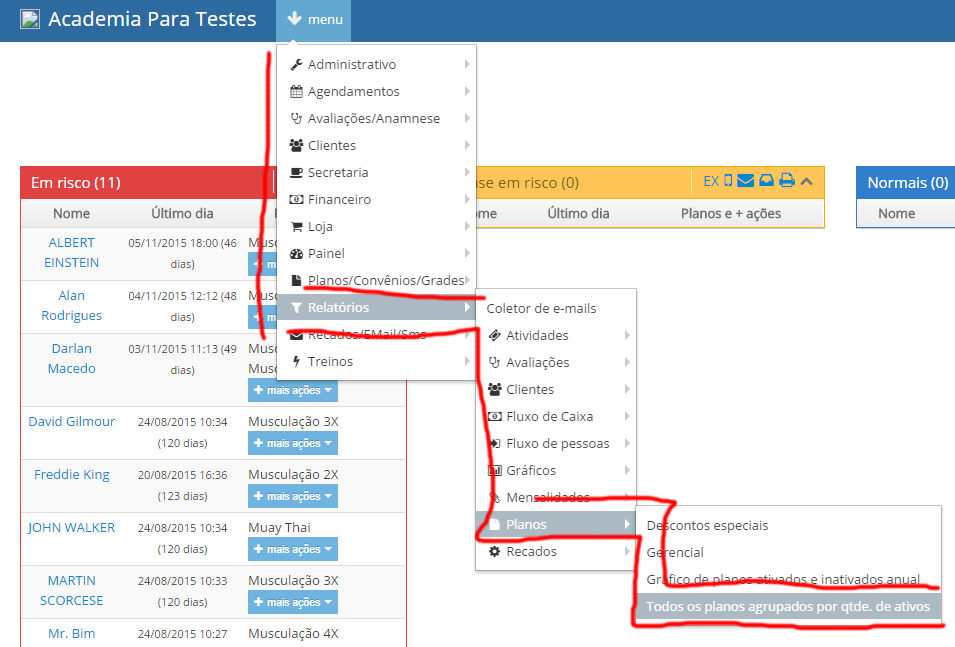Image resolution: width=955 pixels, height=647 pixels.
Task: Select the Loja menu item with cart icon
Action: coord(320,227)
